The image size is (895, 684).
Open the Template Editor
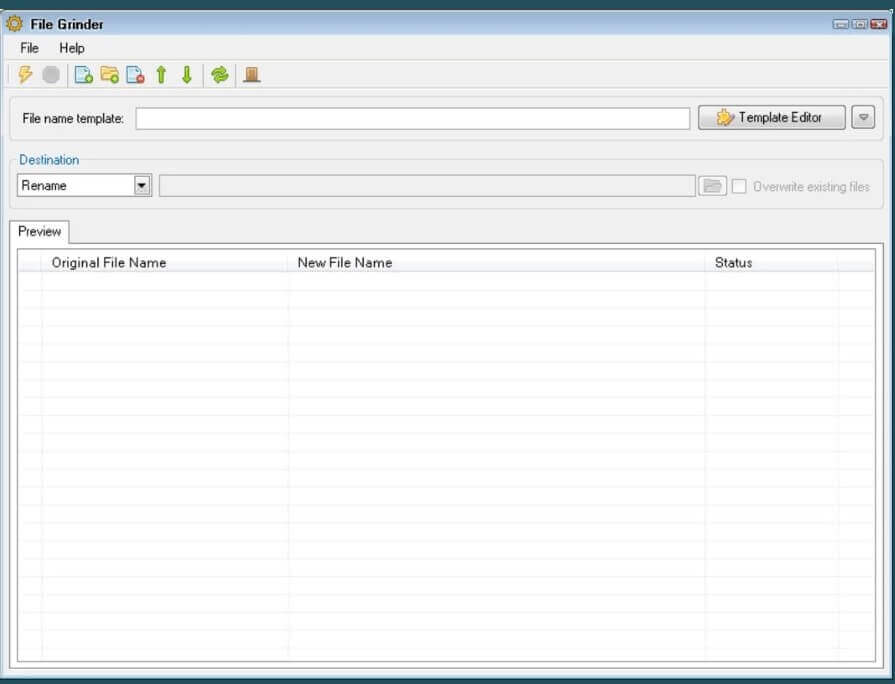[772, 118]
